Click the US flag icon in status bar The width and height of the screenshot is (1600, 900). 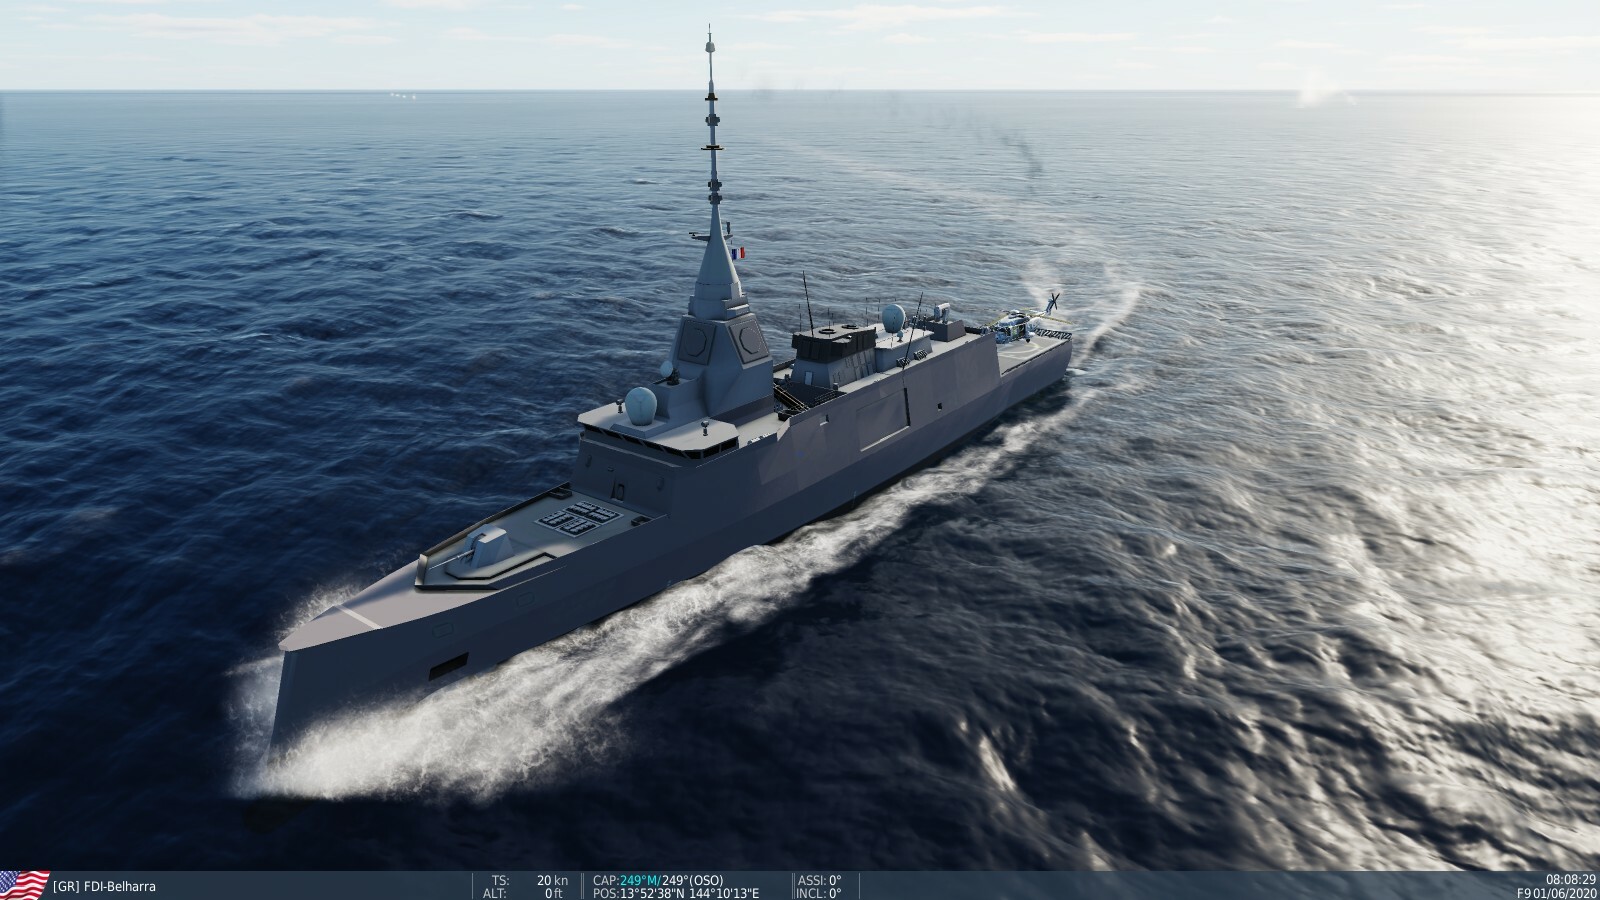(24, 884)
